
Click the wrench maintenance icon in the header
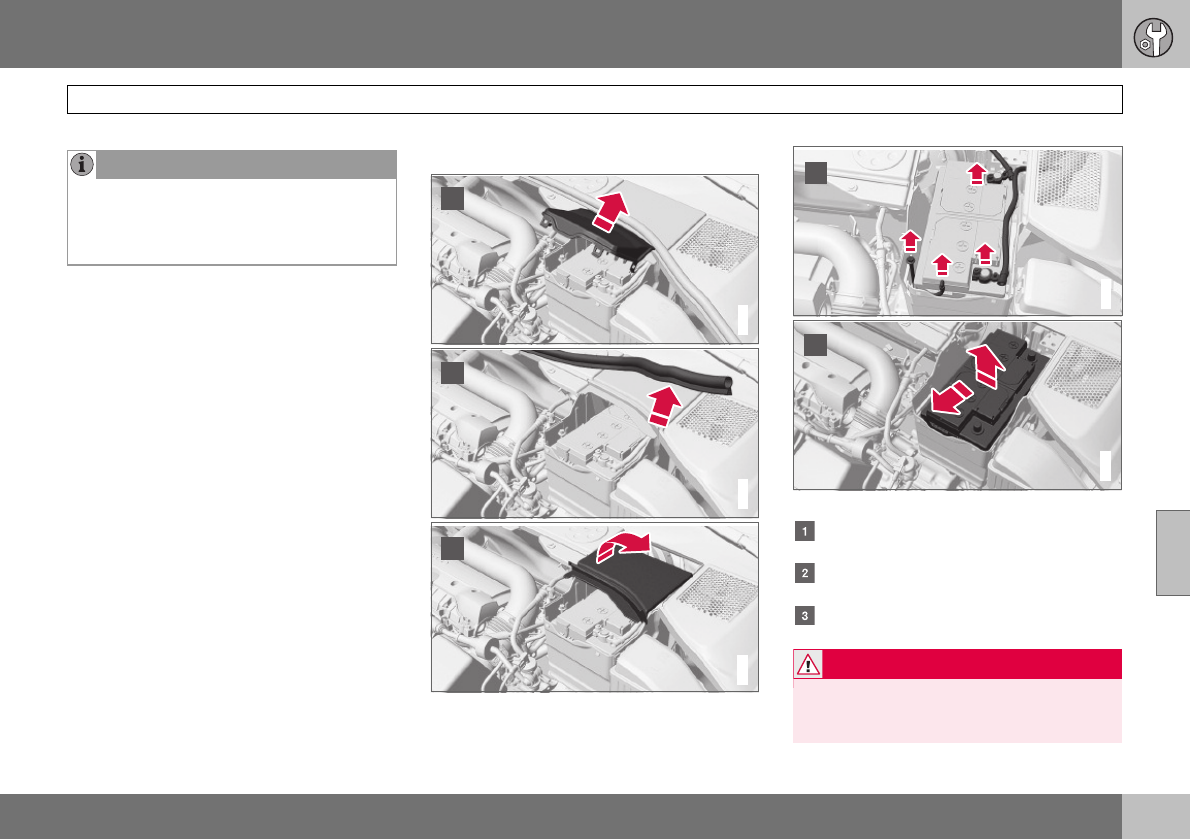(1153, 36)
